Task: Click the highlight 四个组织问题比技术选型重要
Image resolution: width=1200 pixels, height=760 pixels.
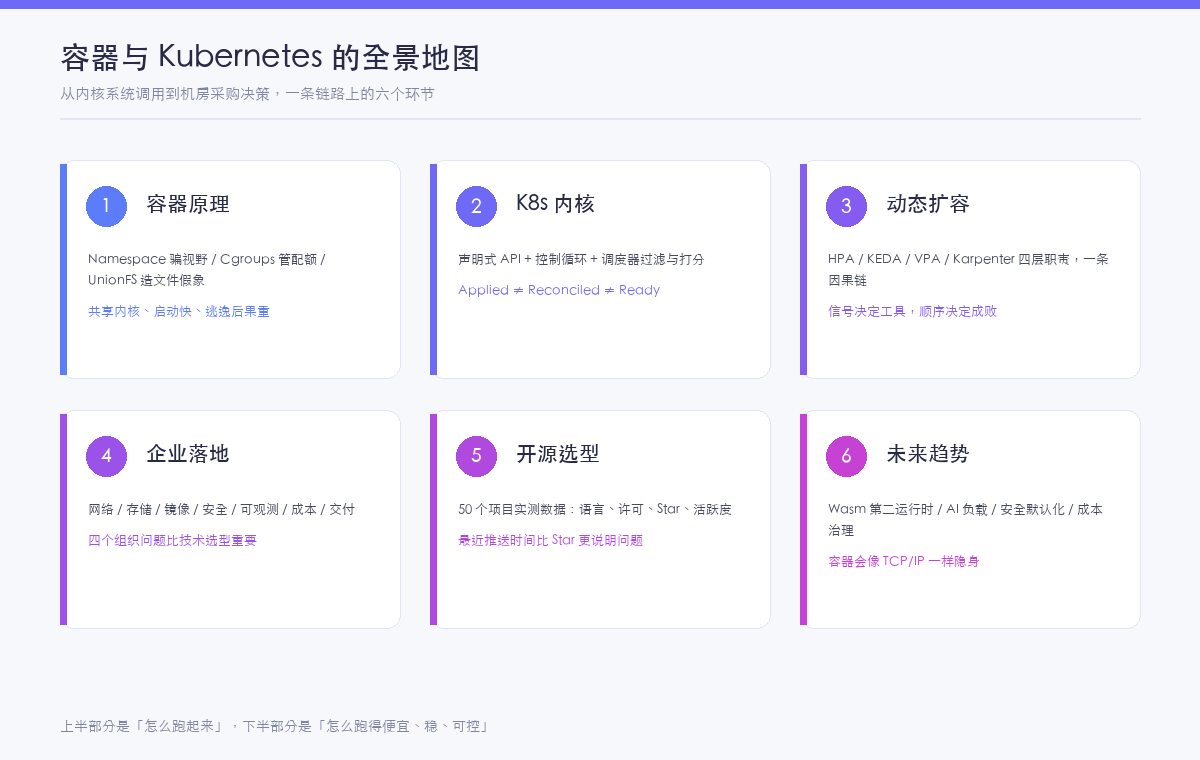Action: 172,540
